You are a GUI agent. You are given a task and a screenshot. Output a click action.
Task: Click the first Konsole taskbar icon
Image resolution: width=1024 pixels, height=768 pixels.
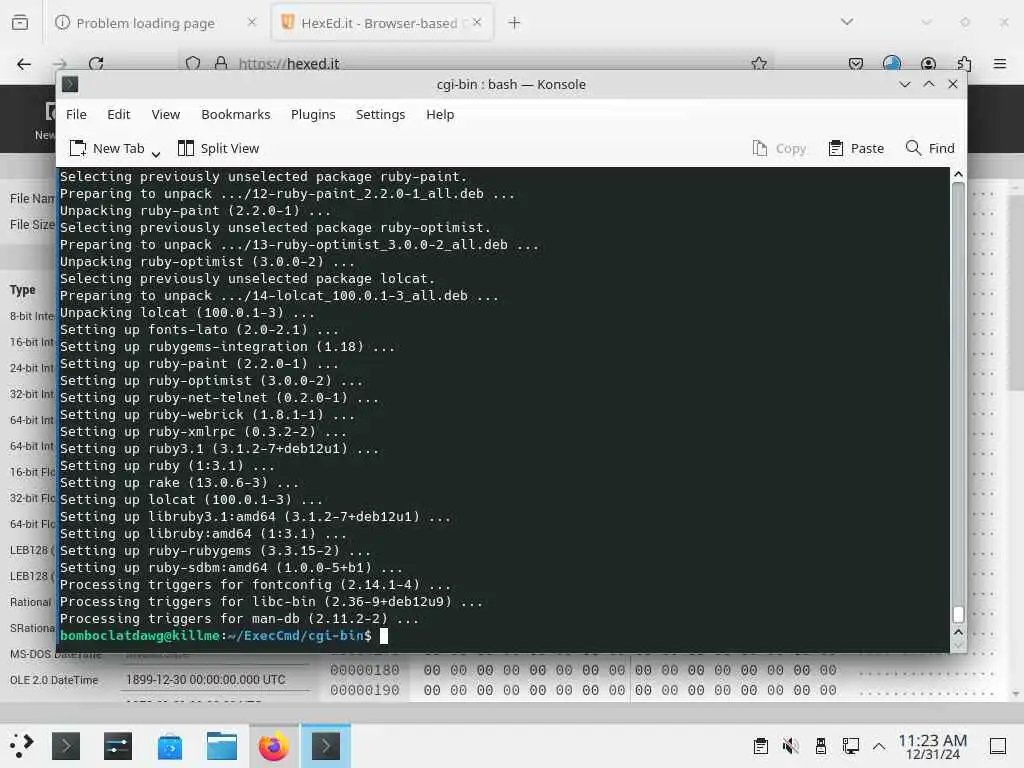point(66,746)
